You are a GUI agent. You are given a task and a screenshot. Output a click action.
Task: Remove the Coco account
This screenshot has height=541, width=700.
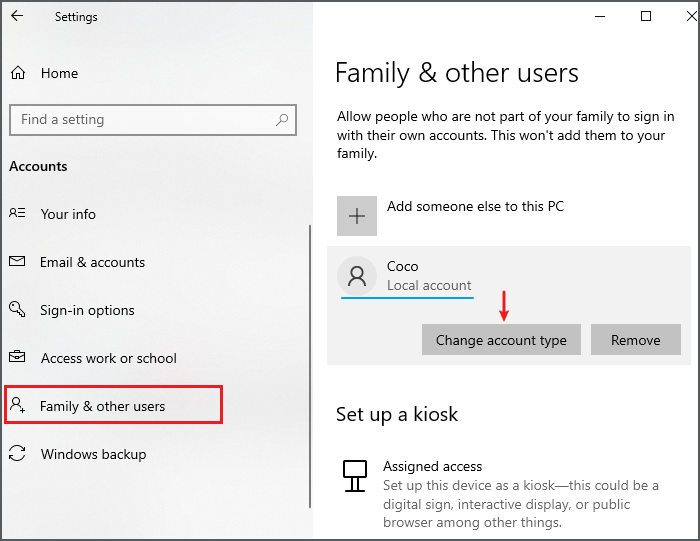tap(636, 340)
